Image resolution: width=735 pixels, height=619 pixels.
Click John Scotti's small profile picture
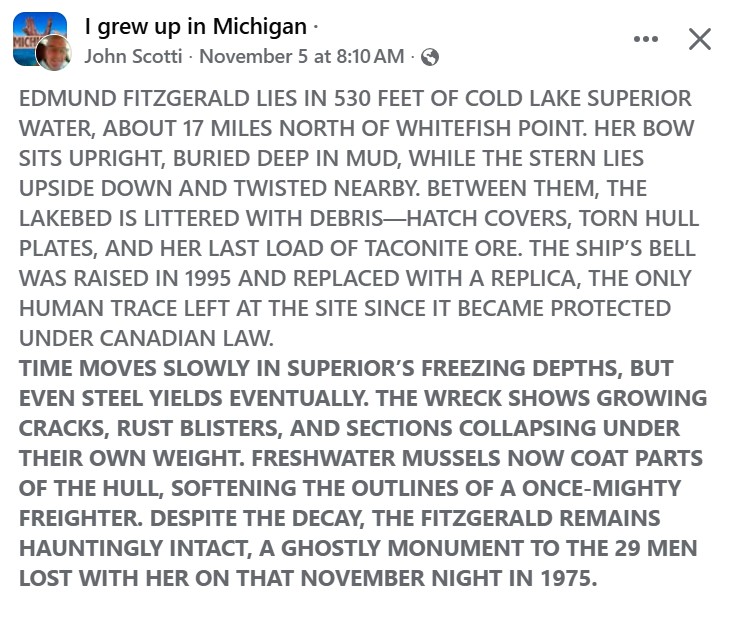tap(54, 54)
